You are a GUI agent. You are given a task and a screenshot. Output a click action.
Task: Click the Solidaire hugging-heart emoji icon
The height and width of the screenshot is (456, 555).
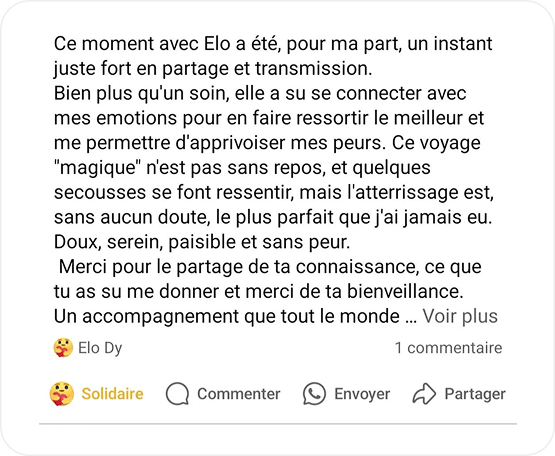tap(62, 394)
